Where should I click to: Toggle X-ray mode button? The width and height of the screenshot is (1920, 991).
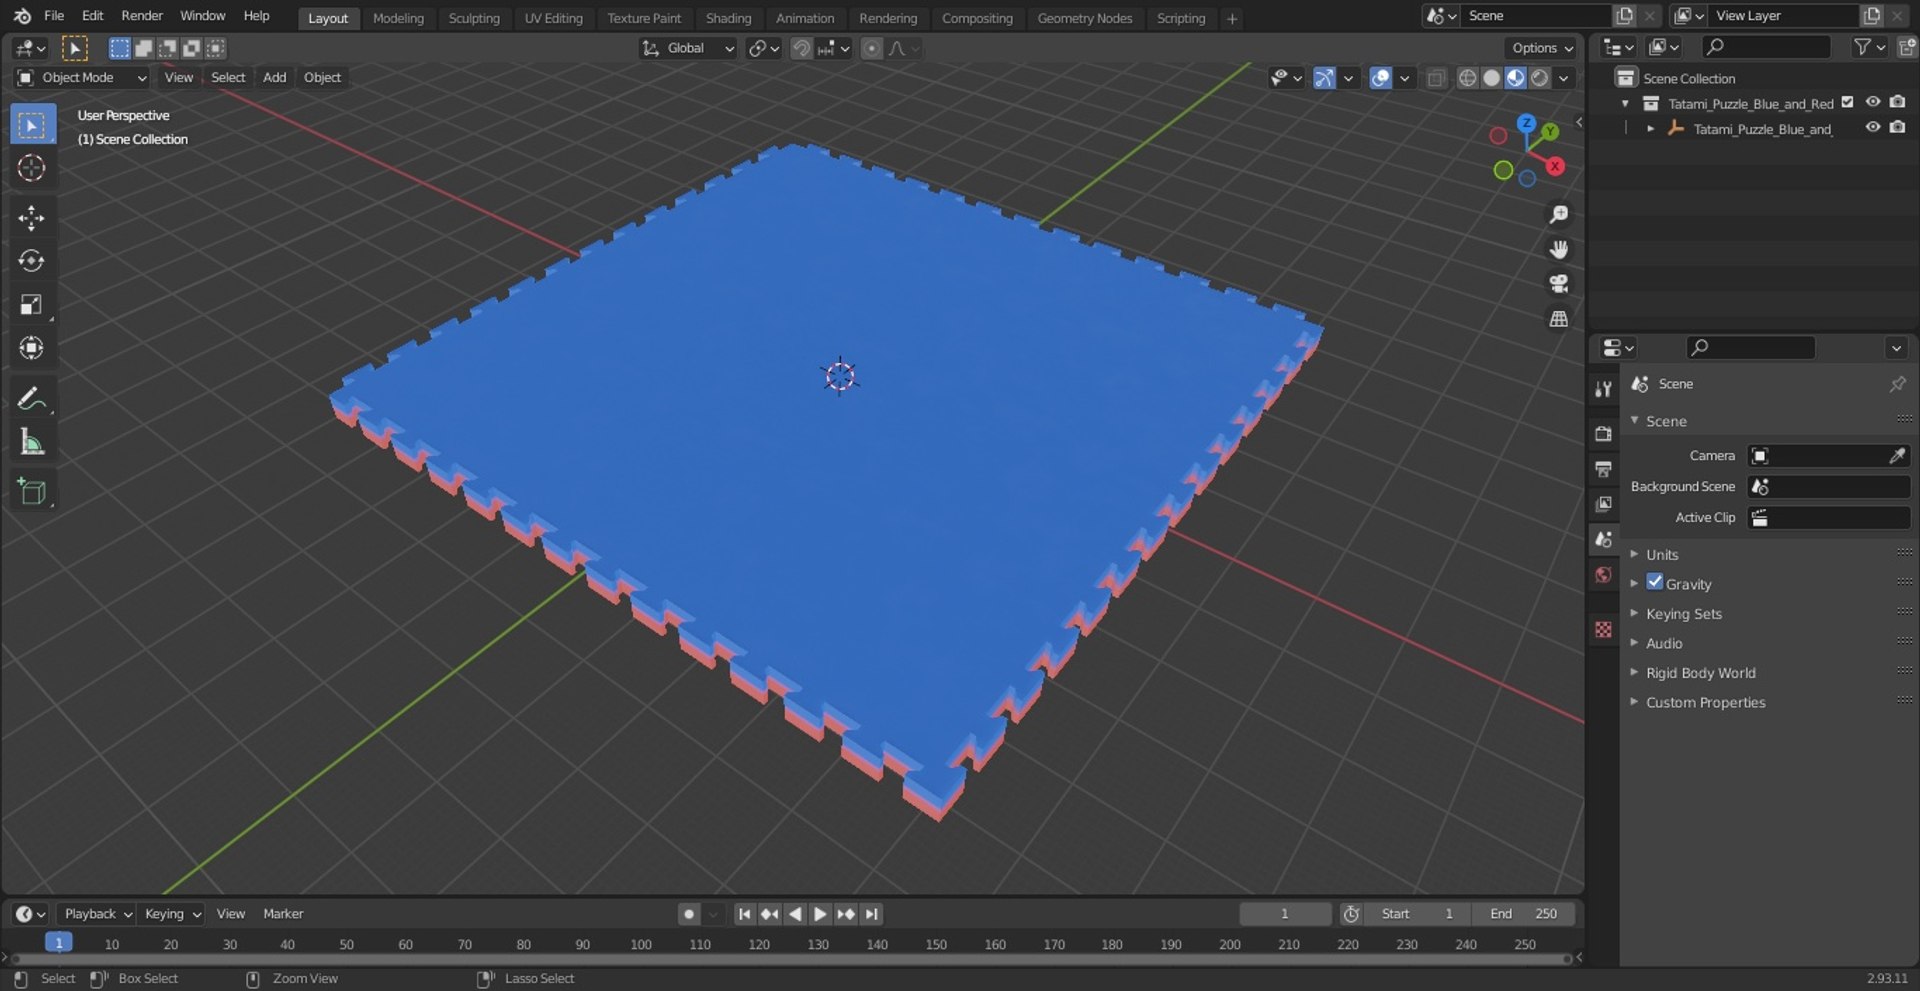pyautogui.click(x=1436, y=78)
